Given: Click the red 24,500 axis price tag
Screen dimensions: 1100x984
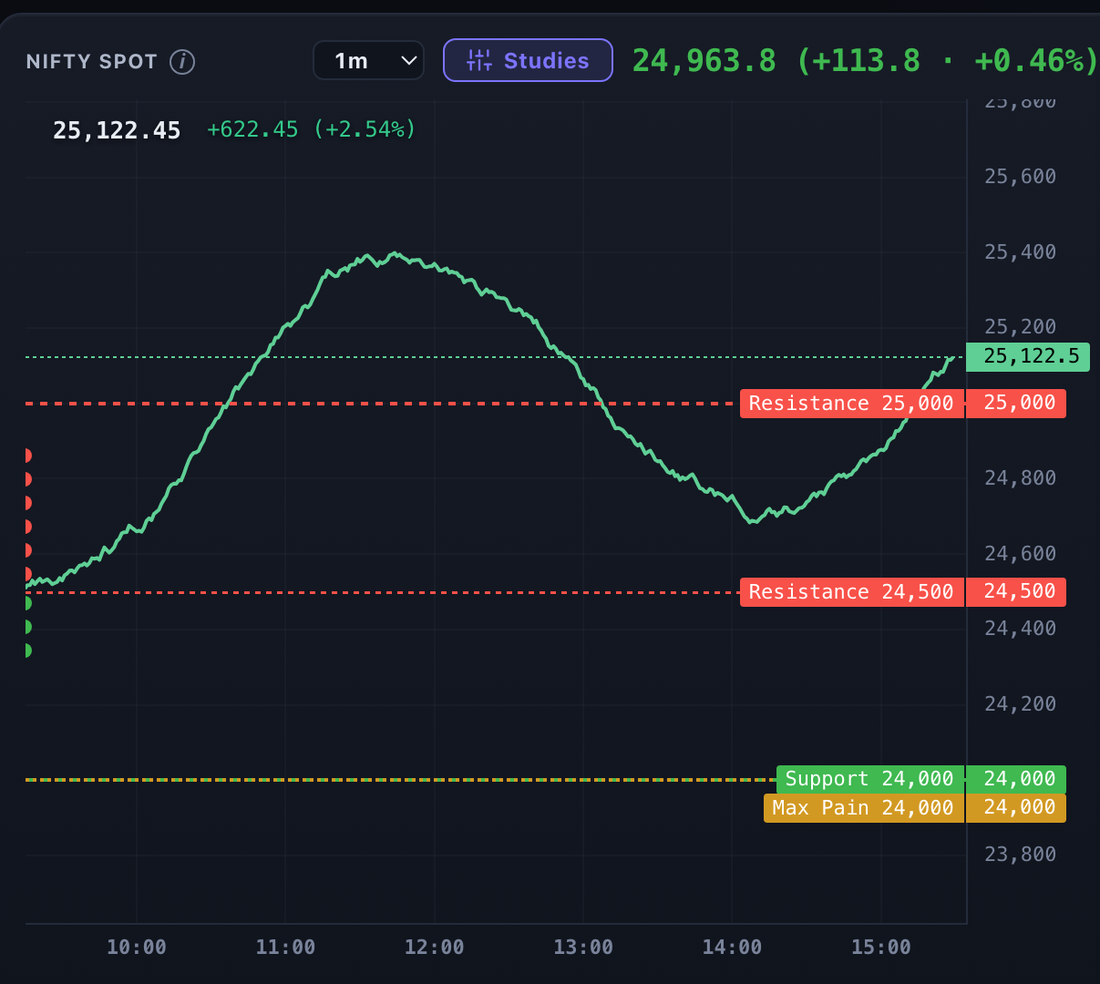Looking at the screenshot, I should (x=1016, y=592).
